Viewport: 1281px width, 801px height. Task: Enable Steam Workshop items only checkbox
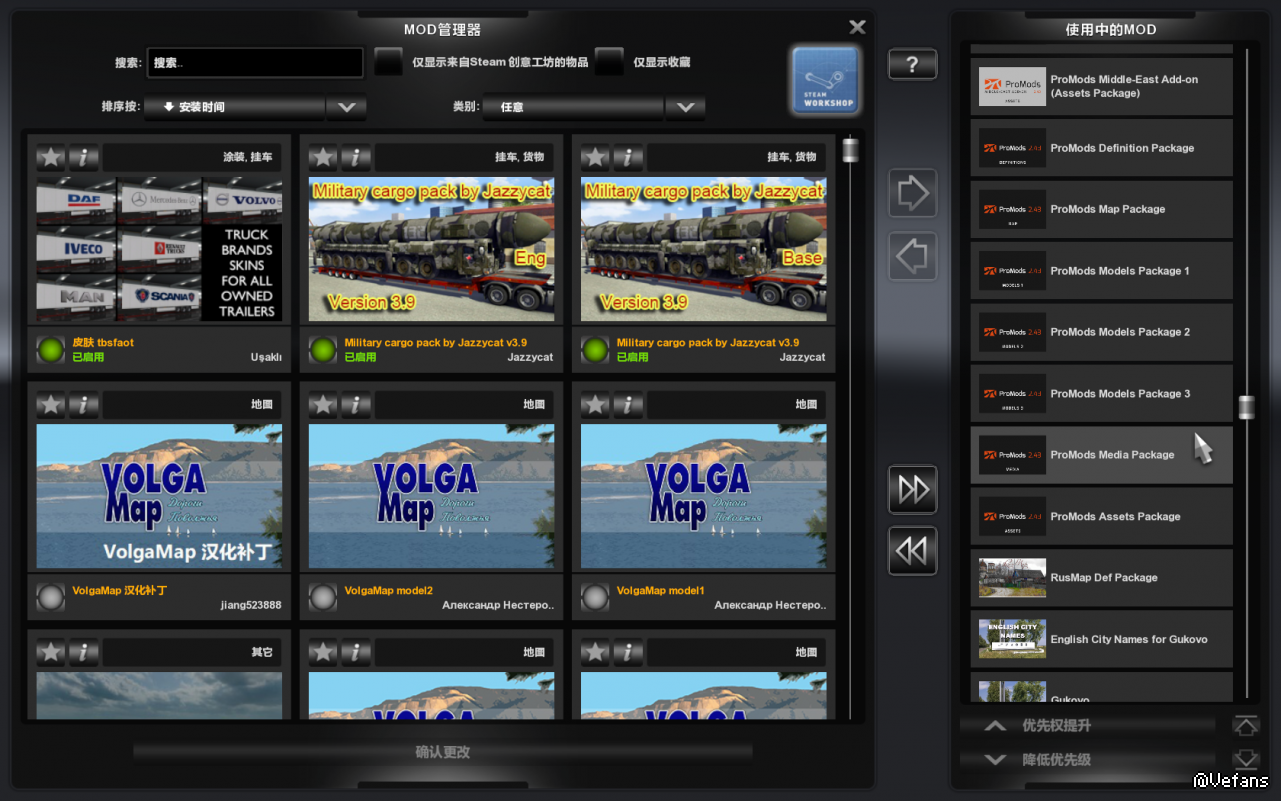[388, 62]
